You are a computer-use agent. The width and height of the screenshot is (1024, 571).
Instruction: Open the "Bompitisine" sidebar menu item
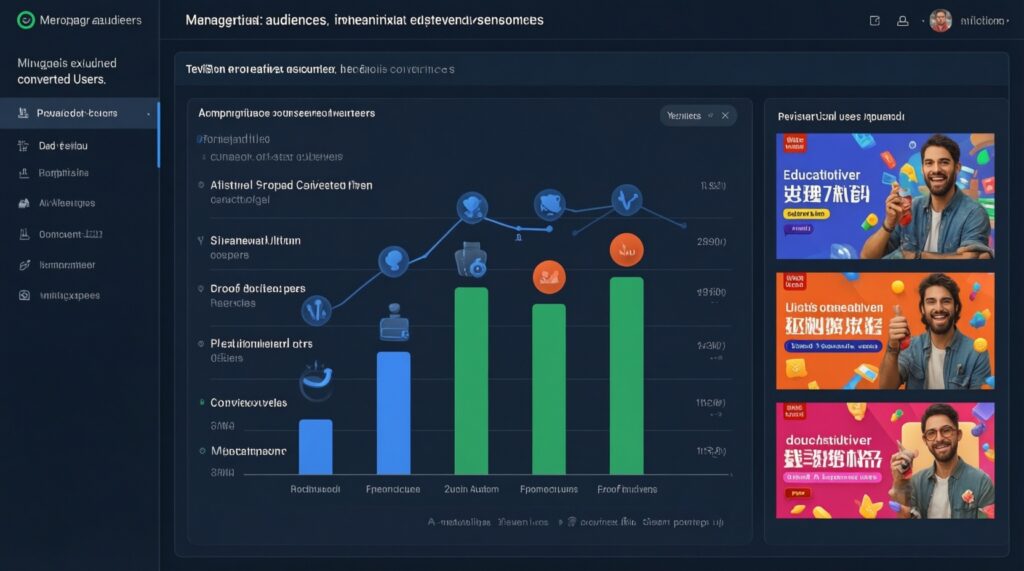click(63, 173)
